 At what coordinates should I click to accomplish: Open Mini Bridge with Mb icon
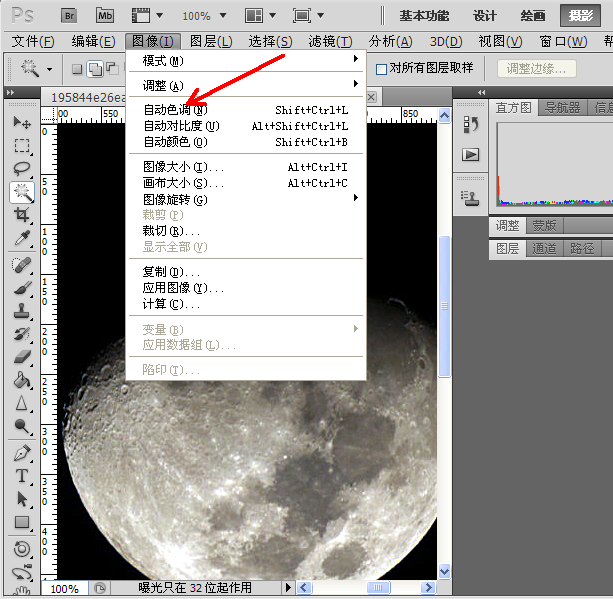105,16
